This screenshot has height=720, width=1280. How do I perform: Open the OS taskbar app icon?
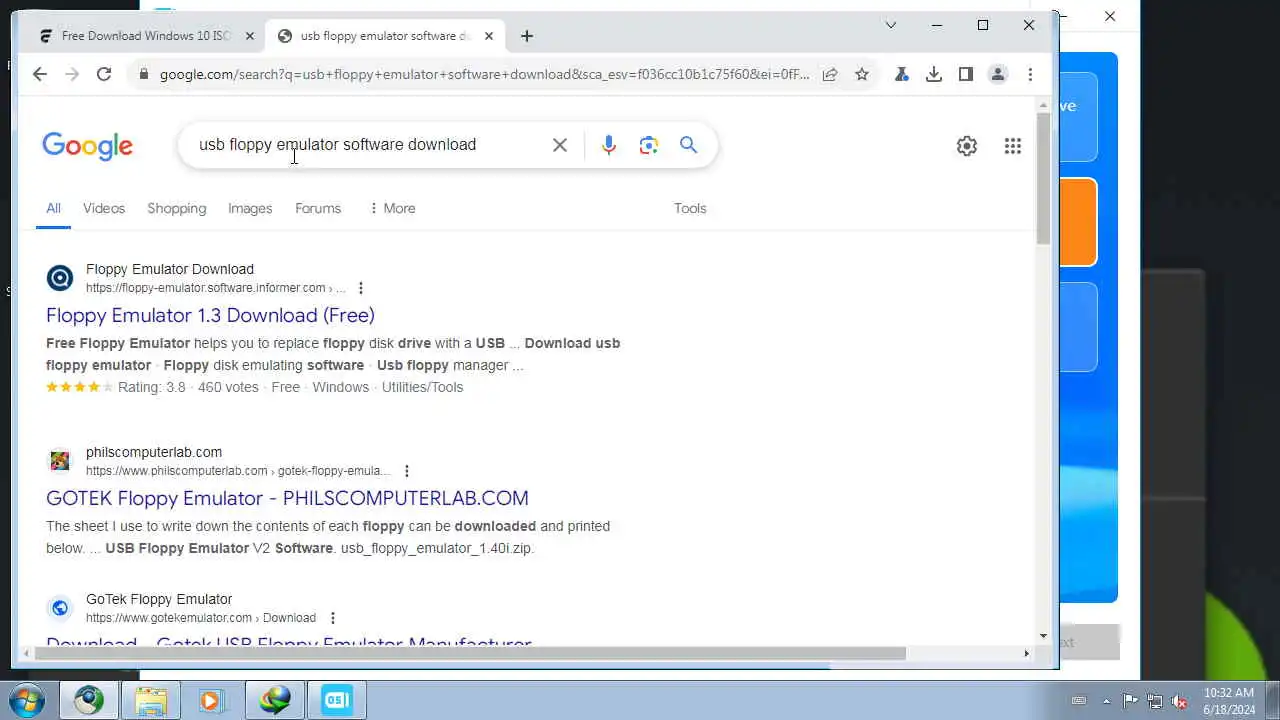337,700
